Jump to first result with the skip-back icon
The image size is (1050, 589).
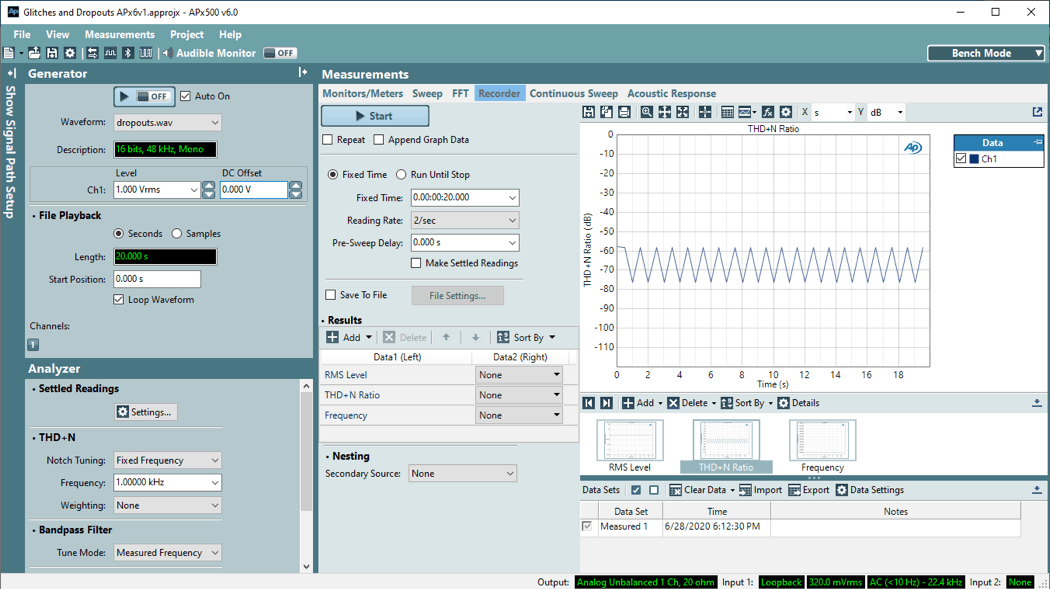pos(589,403)
